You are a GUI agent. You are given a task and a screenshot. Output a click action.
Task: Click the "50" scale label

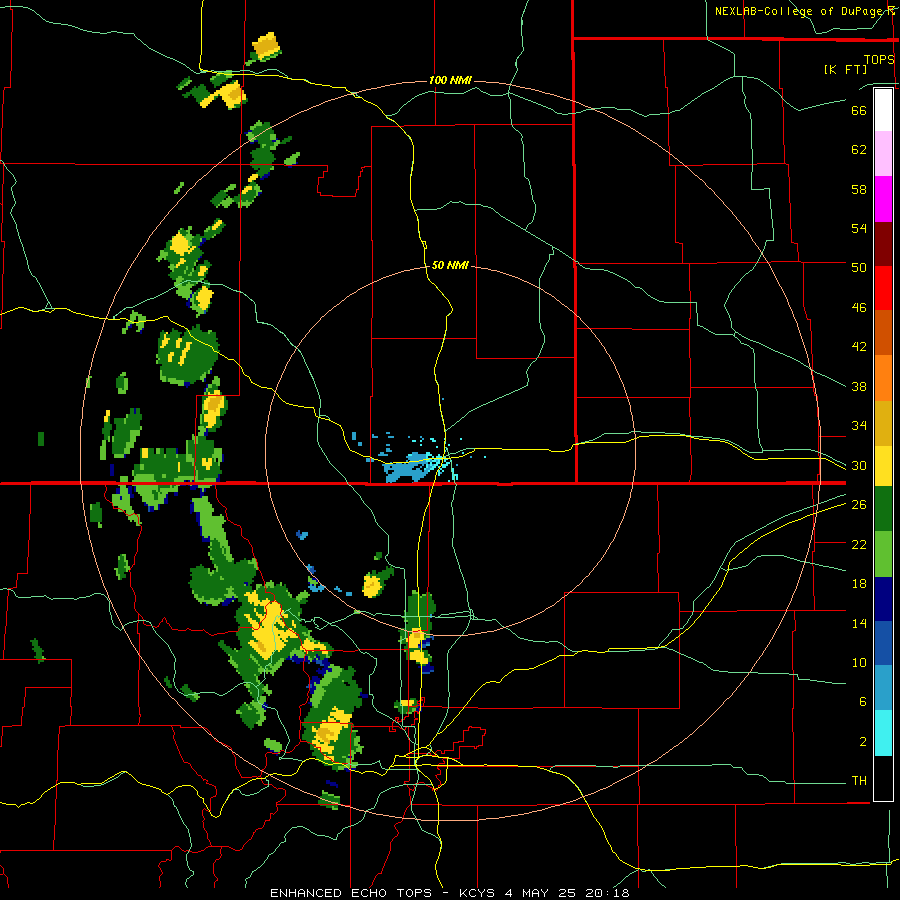tap(859, 268)
